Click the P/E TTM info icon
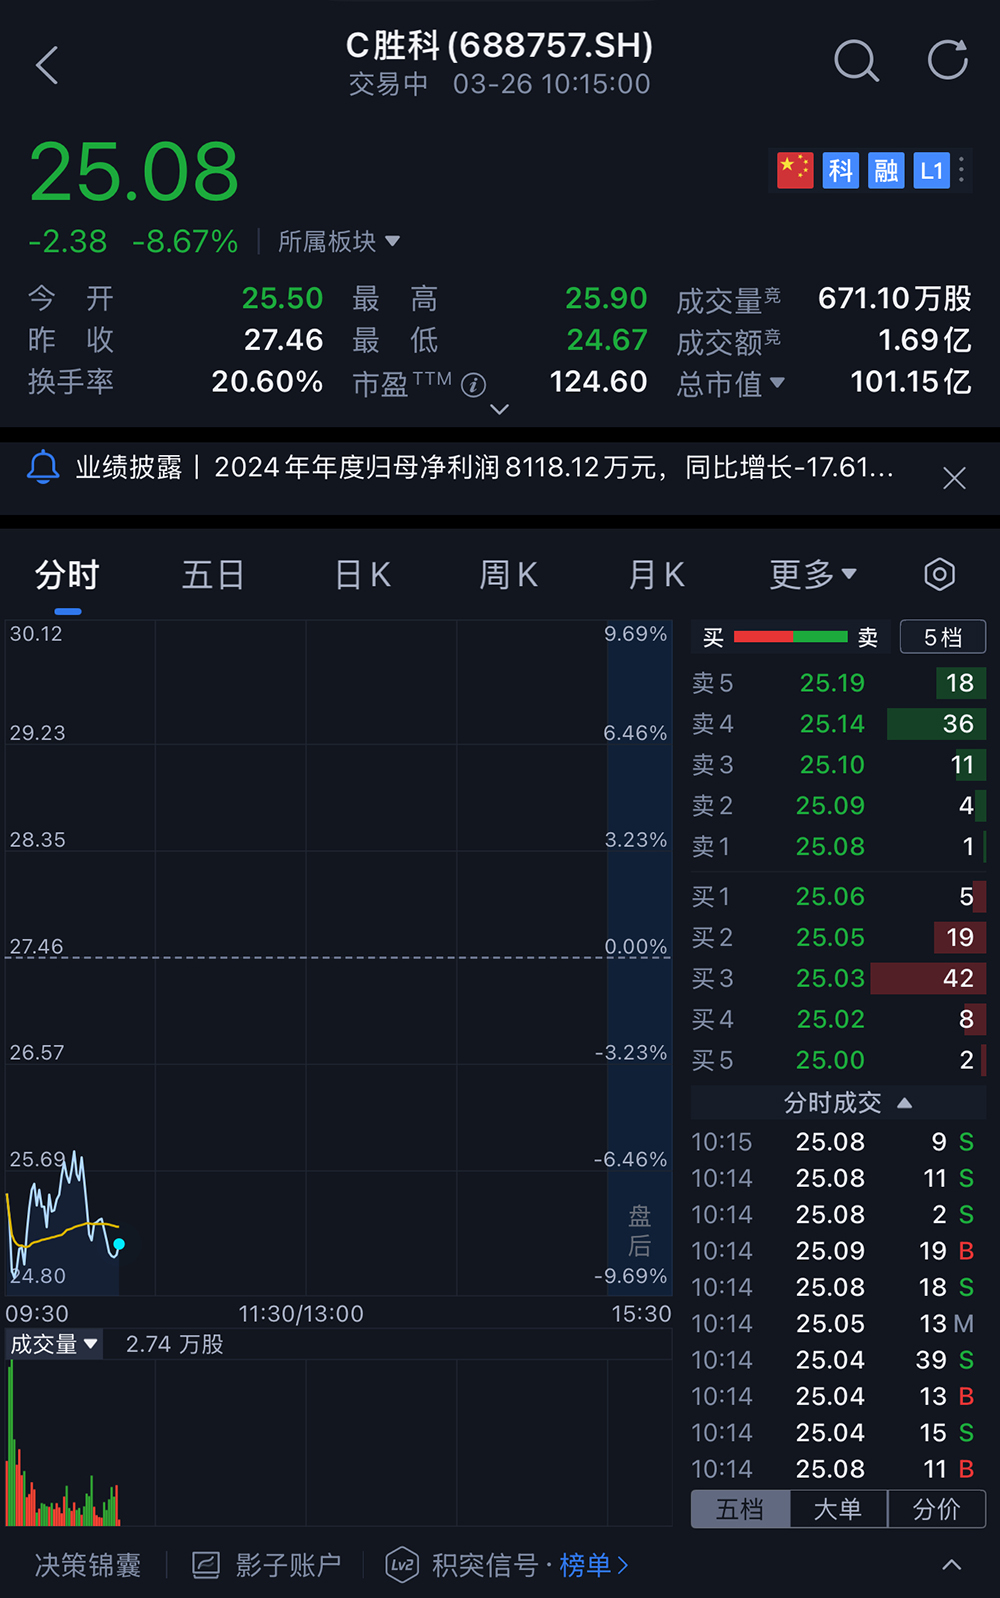Viewport: 1000px width, 1598px height. point(474,384)
